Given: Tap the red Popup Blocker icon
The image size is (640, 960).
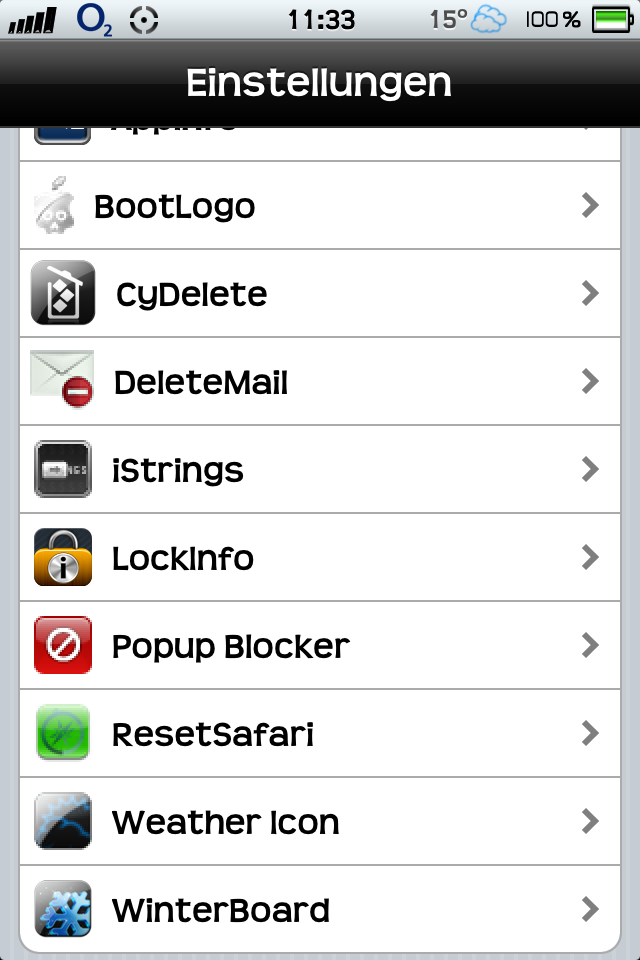Looking at the screenshot, I should click(x=63, y=645).
